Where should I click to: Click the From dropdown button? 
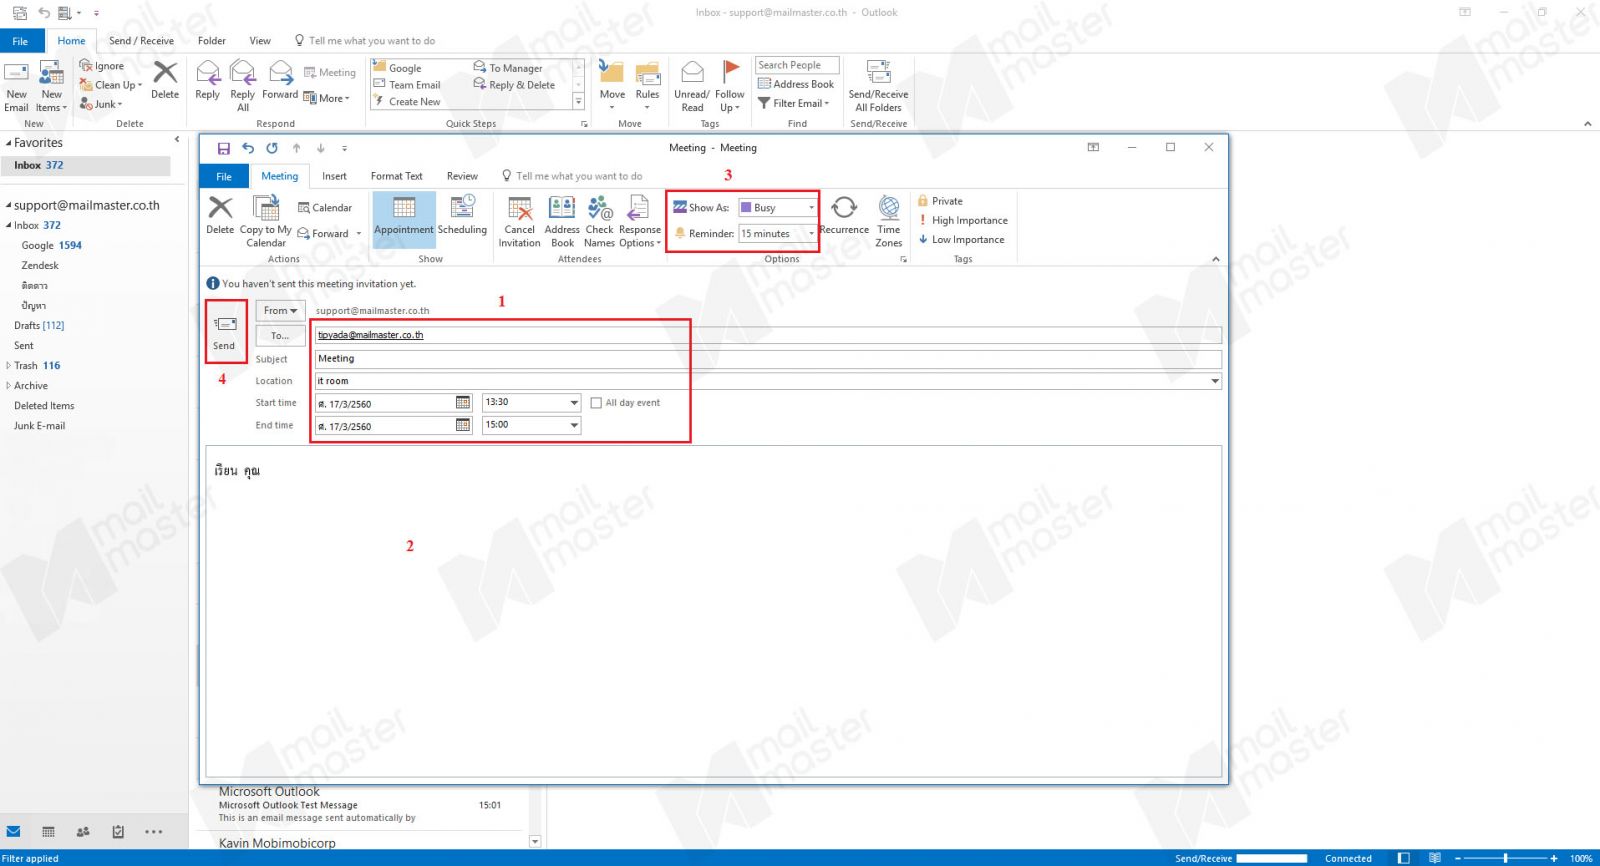click(281, 311)
